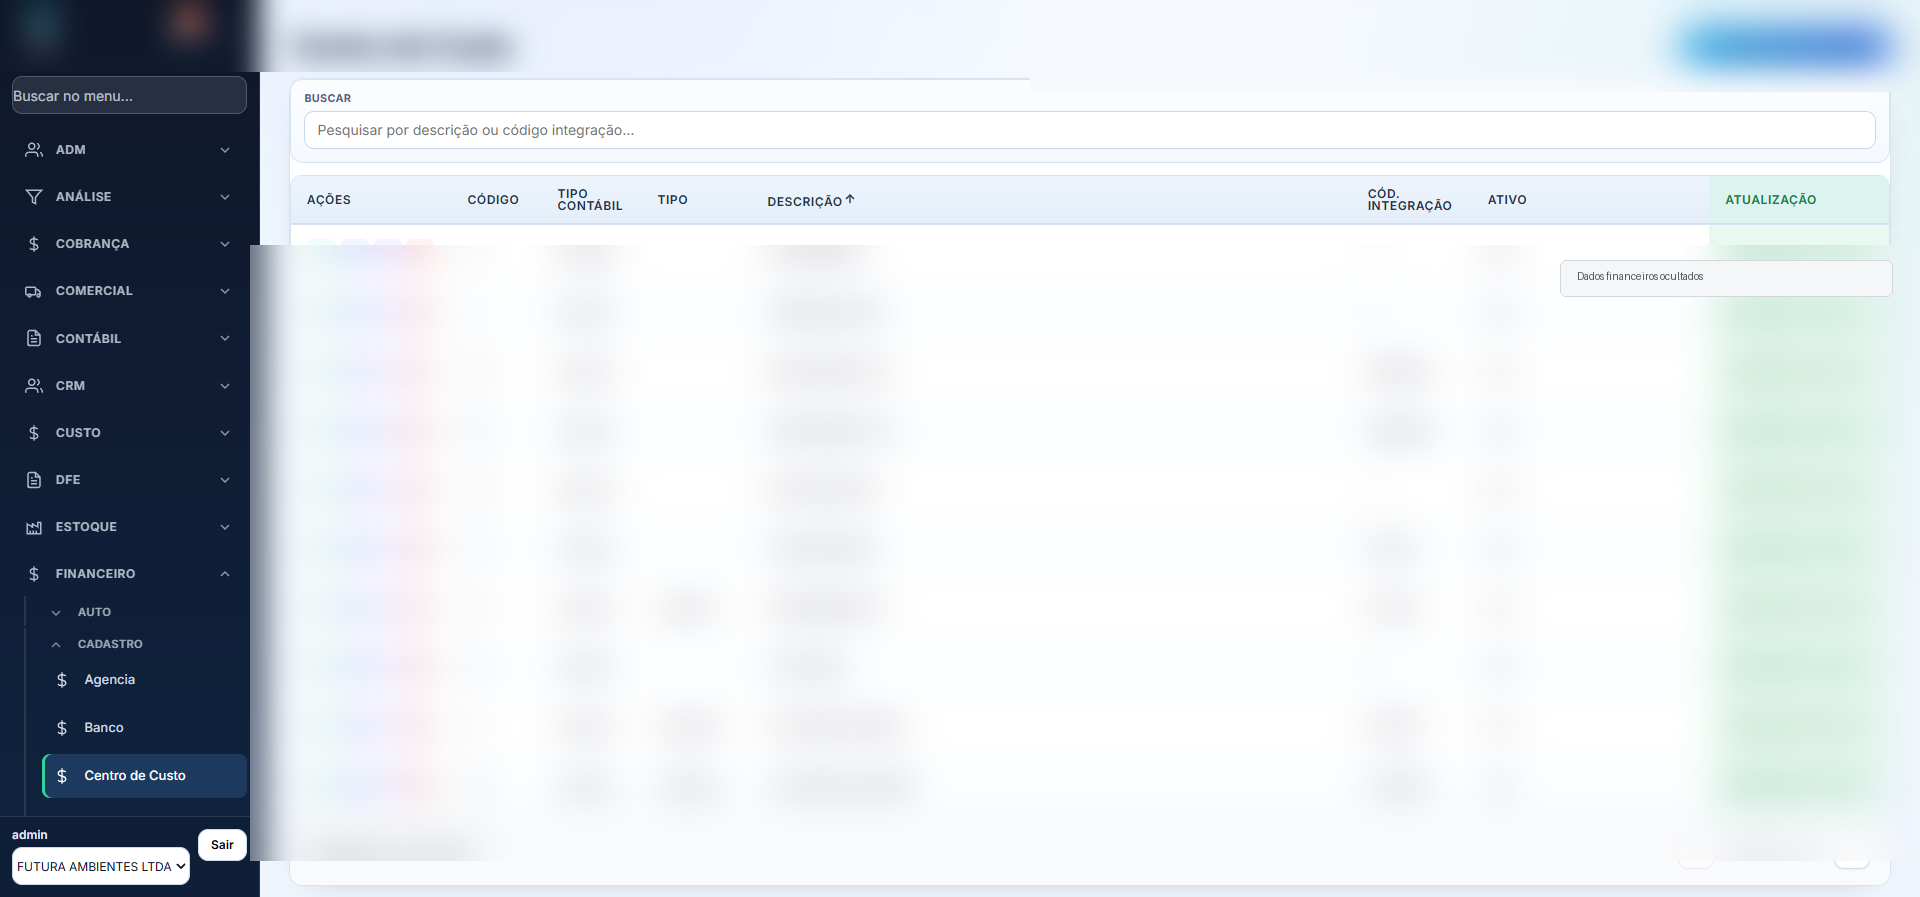Click the ESTOQUE factory icon

[x=34, y=527]
